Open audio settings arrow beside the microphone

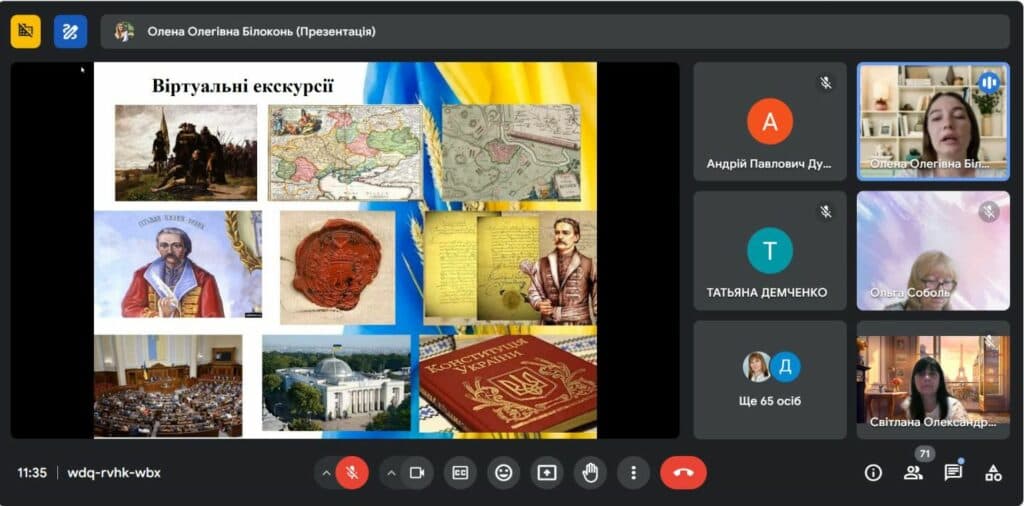(326, 473)
